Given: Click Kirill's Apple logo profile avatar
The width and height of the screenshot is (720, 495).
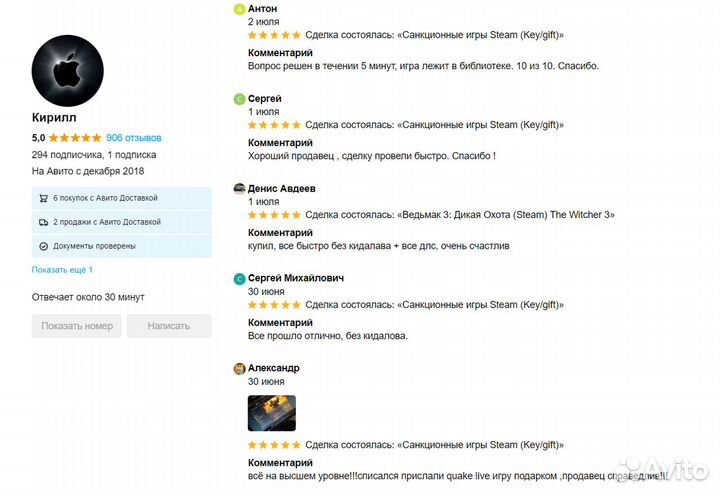Looking at the screenshot, I should 68,71.
